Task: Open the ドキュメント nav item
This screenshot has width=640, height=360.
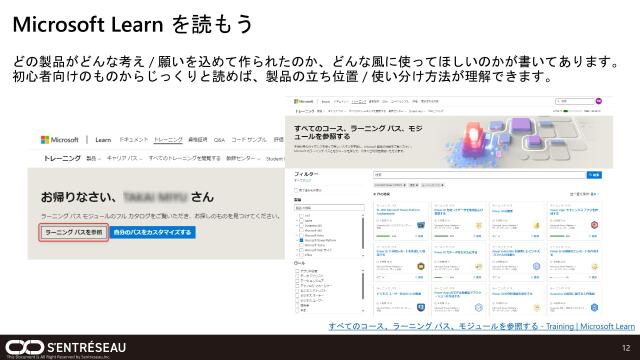Action: (133, 140)
